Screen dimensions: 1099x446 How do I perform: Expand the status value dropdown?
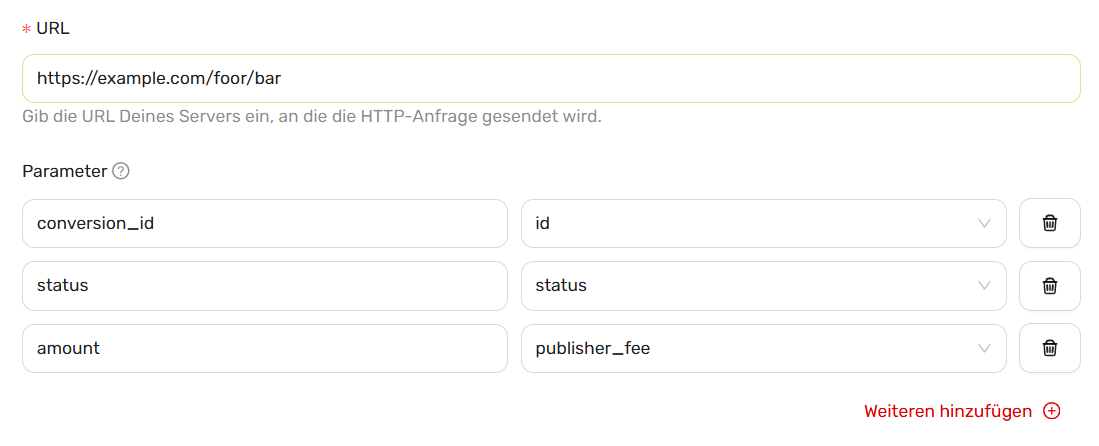pyautogui.click(x=764, y=285)
